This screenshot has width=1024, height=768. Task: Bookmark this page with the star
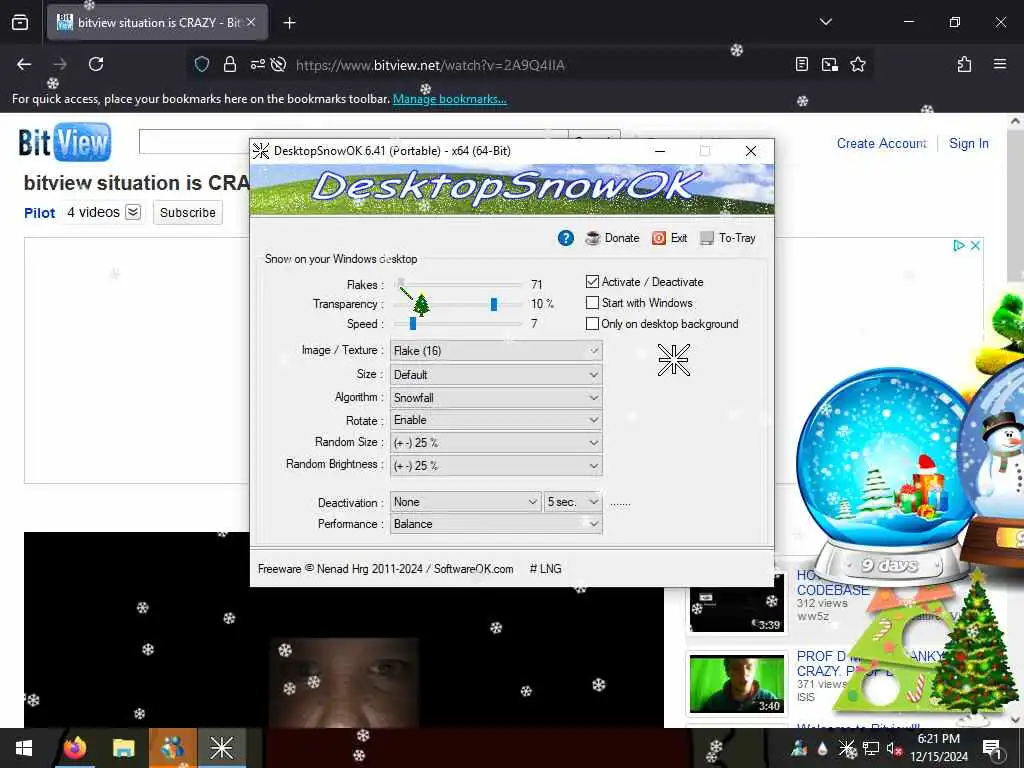858,64
